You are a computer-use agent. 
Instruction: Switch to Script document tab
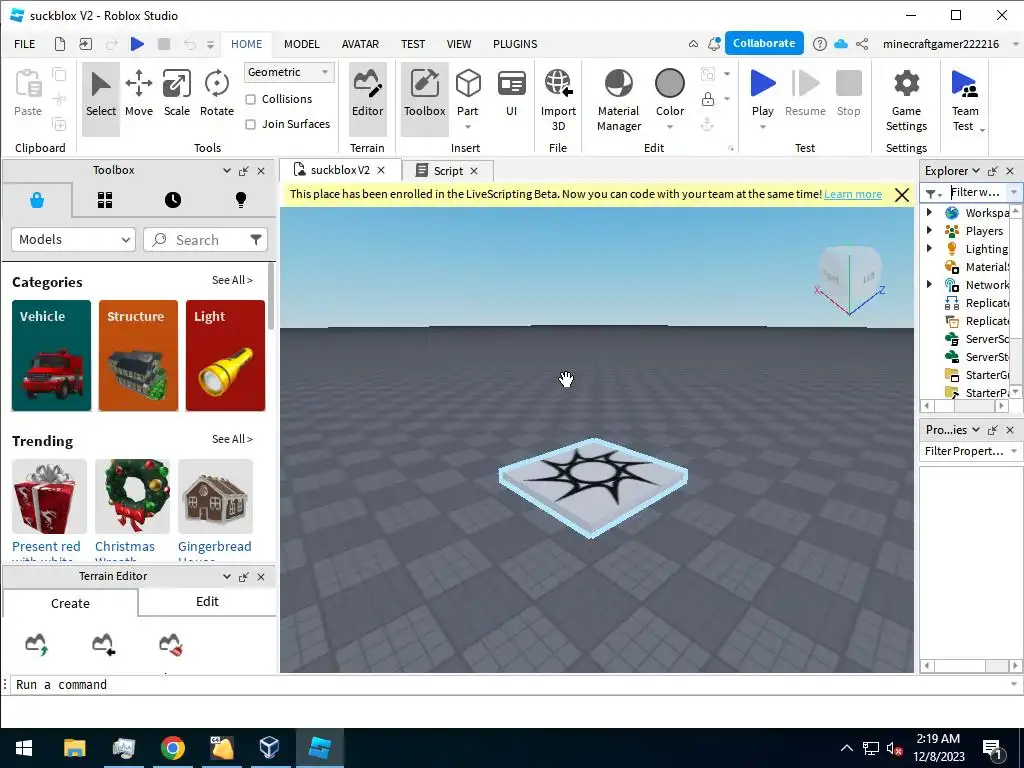447,170
